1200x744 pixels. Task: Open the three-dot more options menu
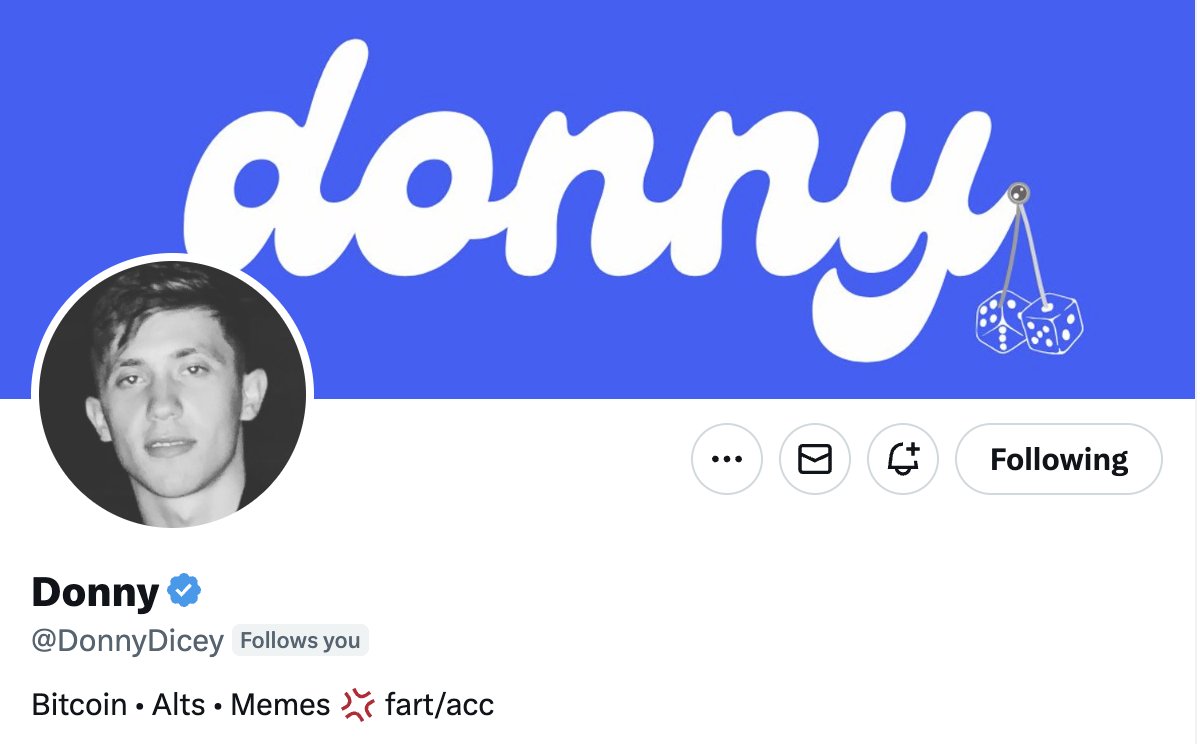point(727,459)
